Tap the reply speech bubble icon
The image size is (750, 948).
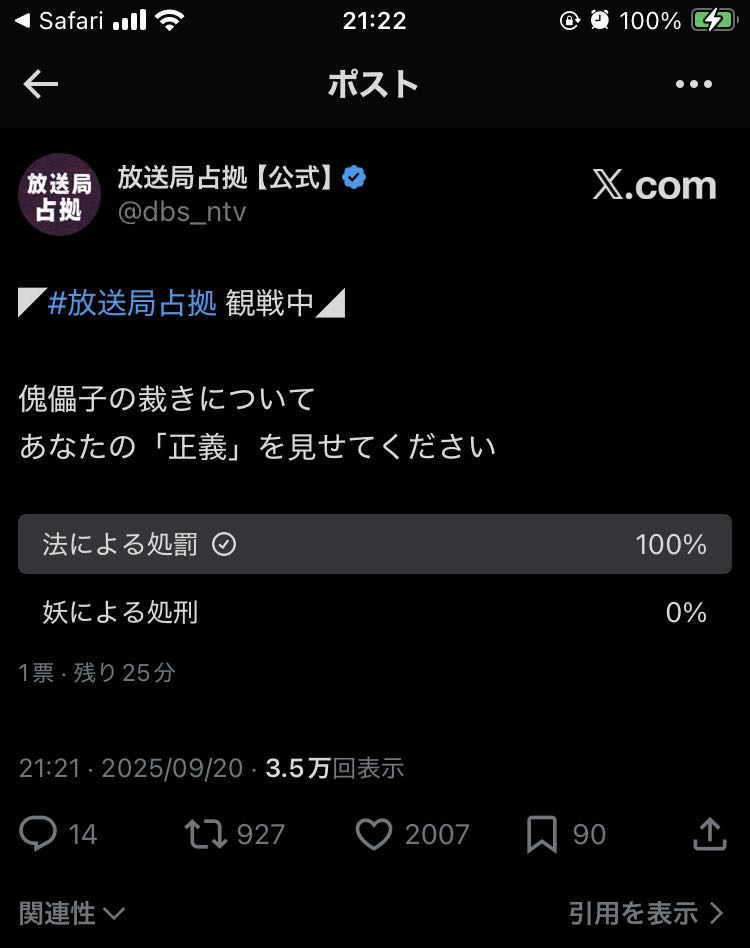point(39,834)
